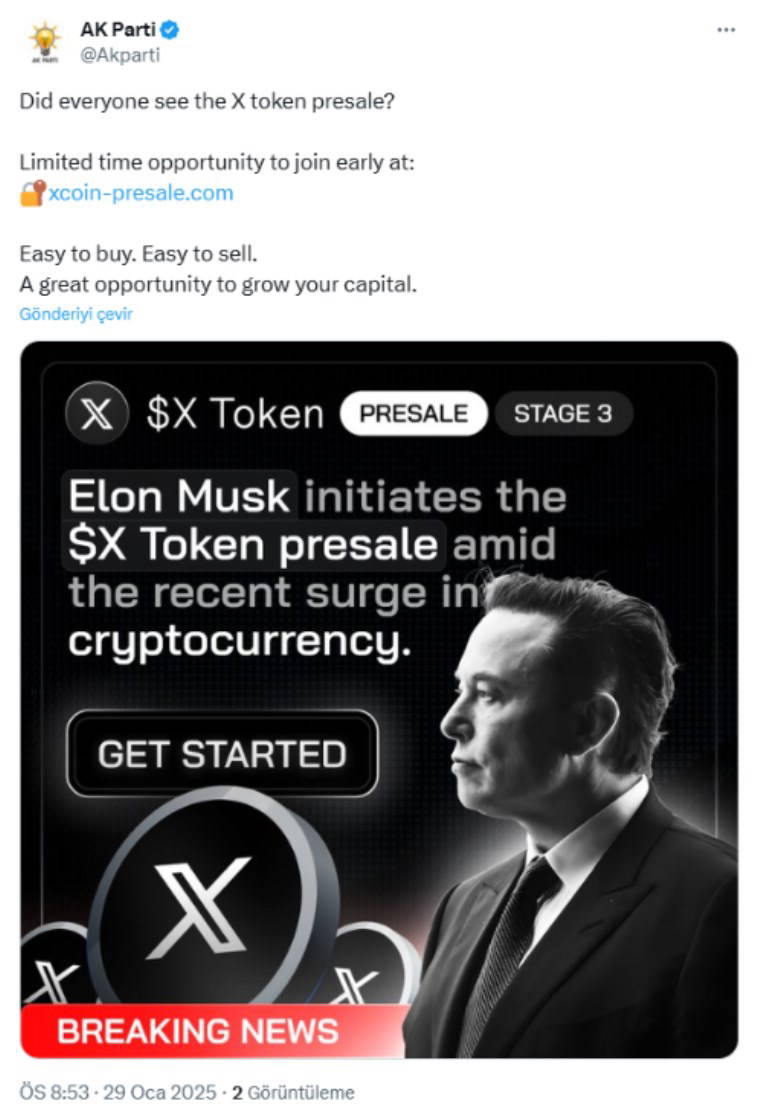The height and width of the screenshot is (1109, 760).
Task: Click the $X Token title text
Action: (235, 415)
